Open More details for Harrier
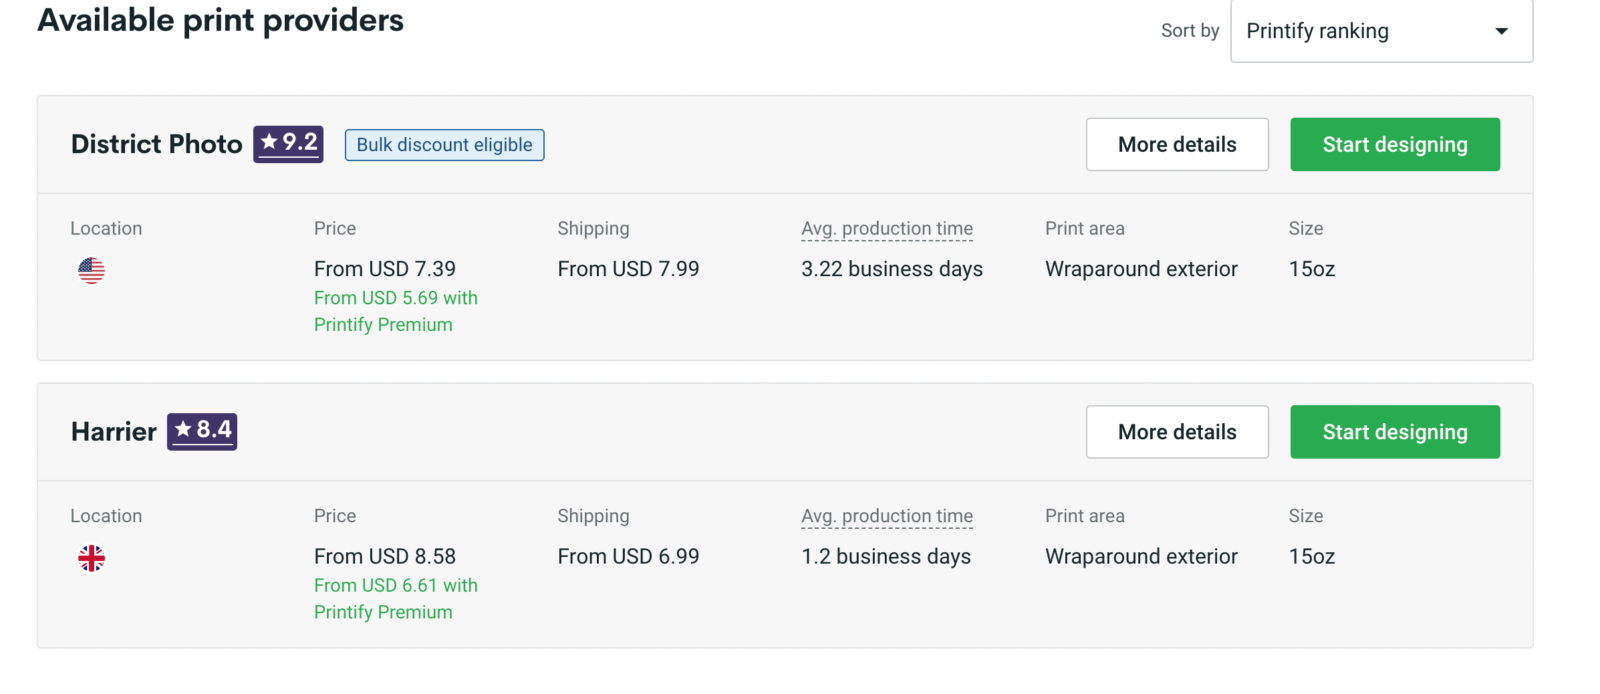The image size is (1600, 694). point(1177,432)
